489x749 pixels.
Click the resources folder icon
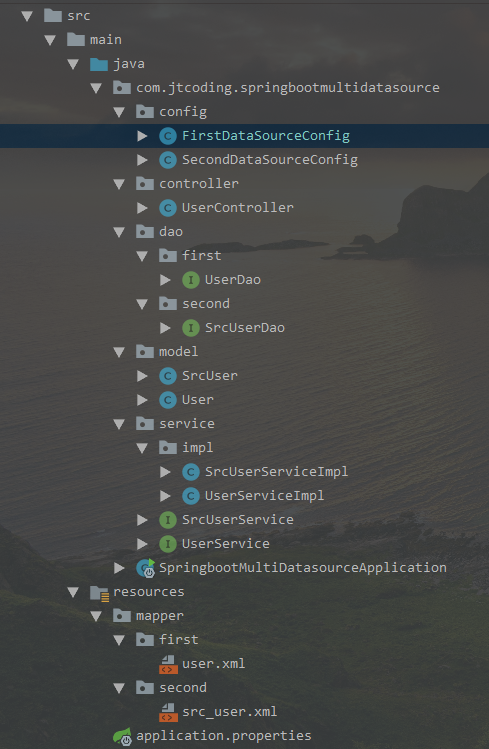(99, 593)
